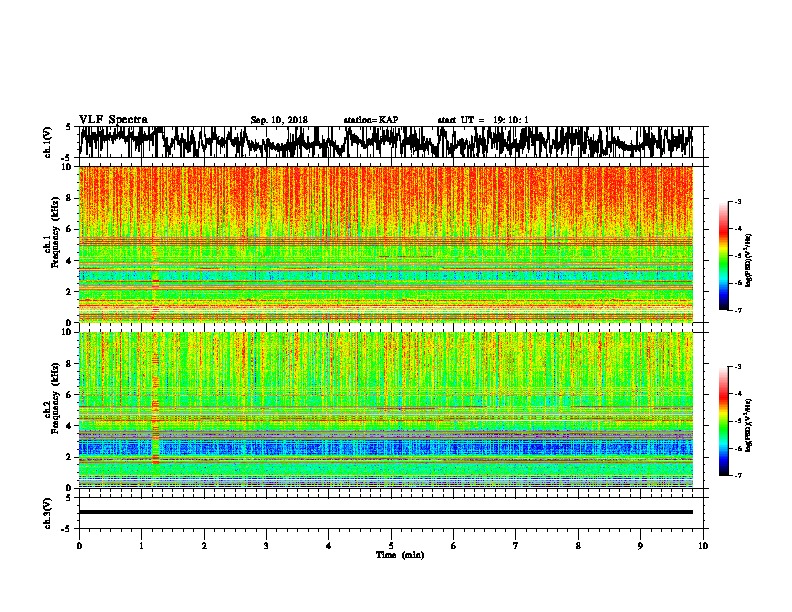Click time axis tick label "2"
Viewport: 792px width, 612px height.
click(204, 546)
